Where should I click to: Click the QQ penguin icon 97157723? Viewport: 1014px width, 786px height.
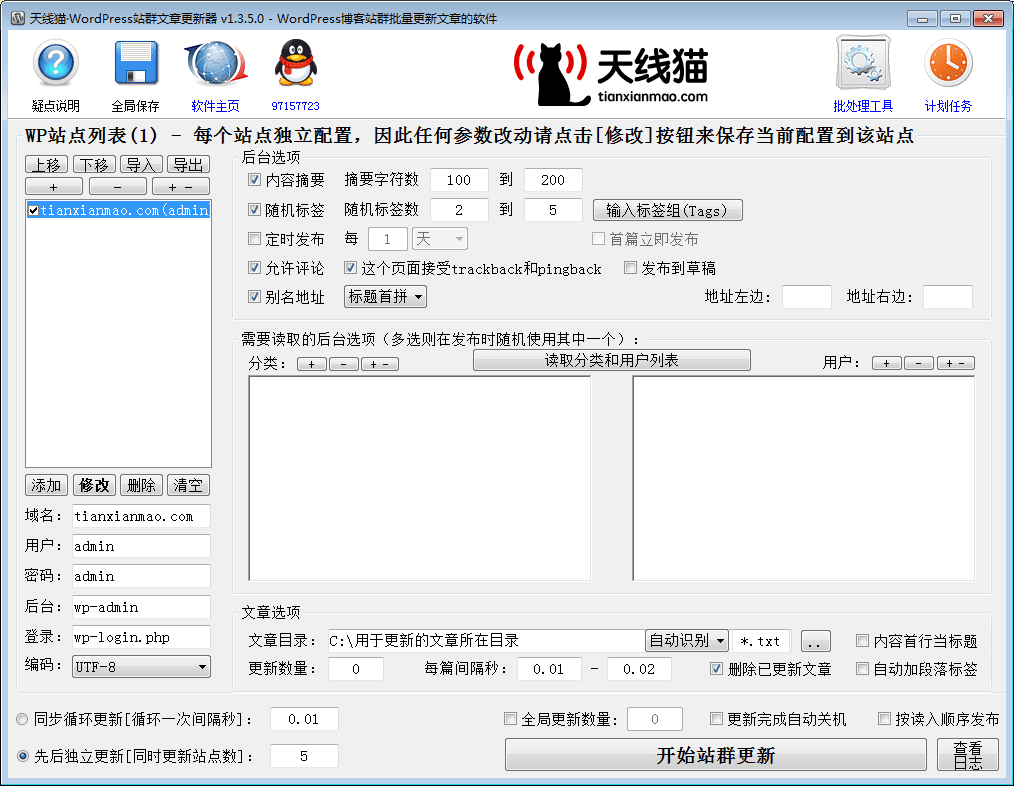coord(296,63)
